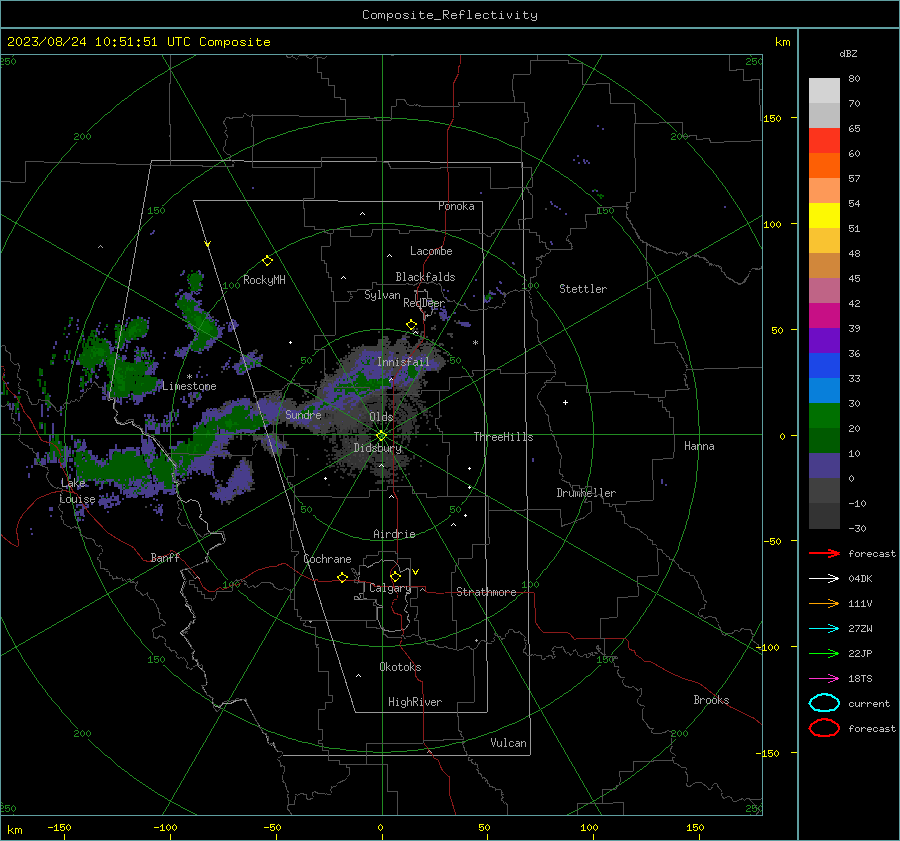900x841 pixels.
Task: Click the Strathmore label
Action: pyautogui.click(x=486, y=592)
